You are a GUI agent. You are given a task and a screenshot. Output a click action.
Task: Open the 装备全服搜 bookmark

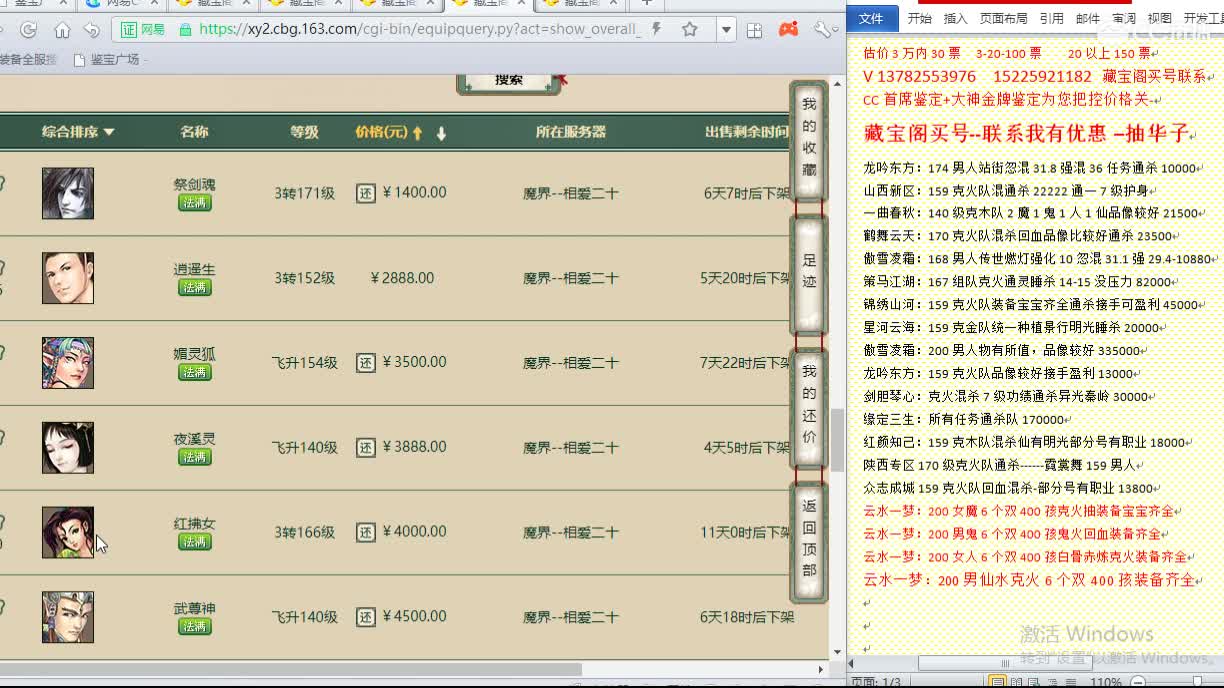[x=28, y=60]
